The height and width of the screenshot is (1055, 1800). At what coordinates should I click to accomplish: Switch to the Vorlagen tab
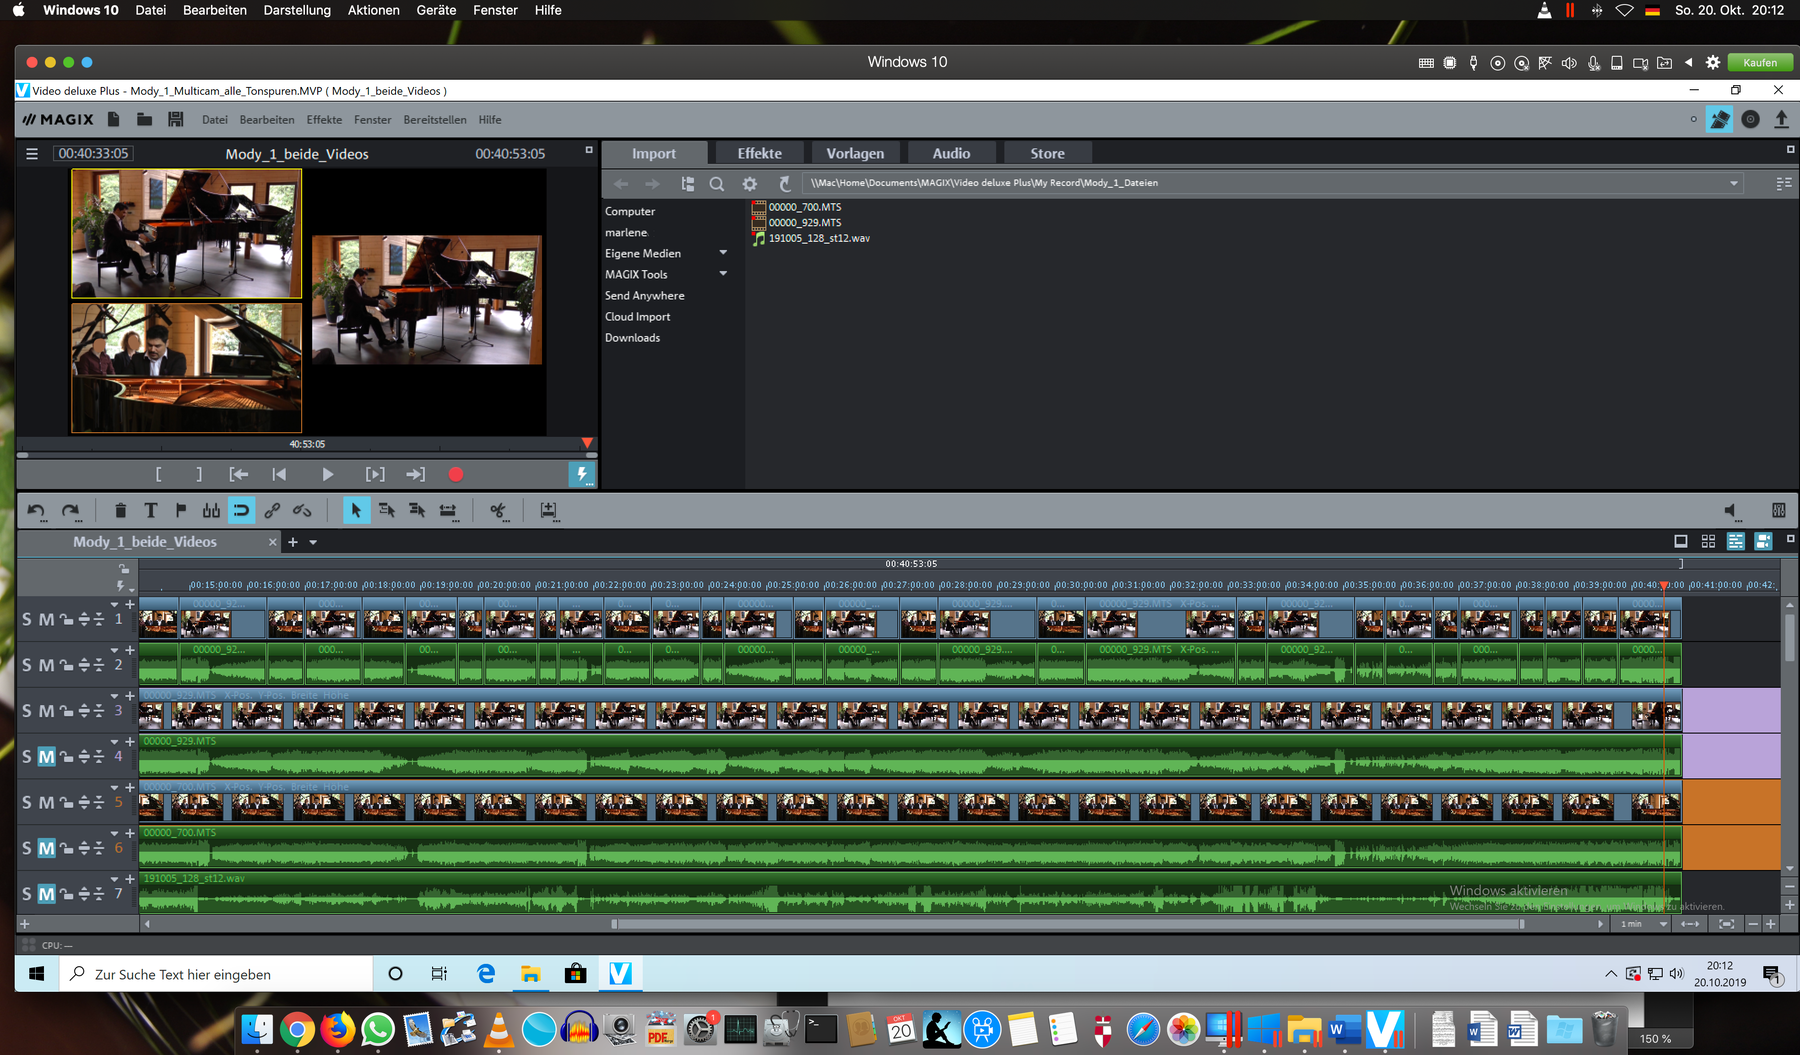pyautogui.click(x=855, y=153)
